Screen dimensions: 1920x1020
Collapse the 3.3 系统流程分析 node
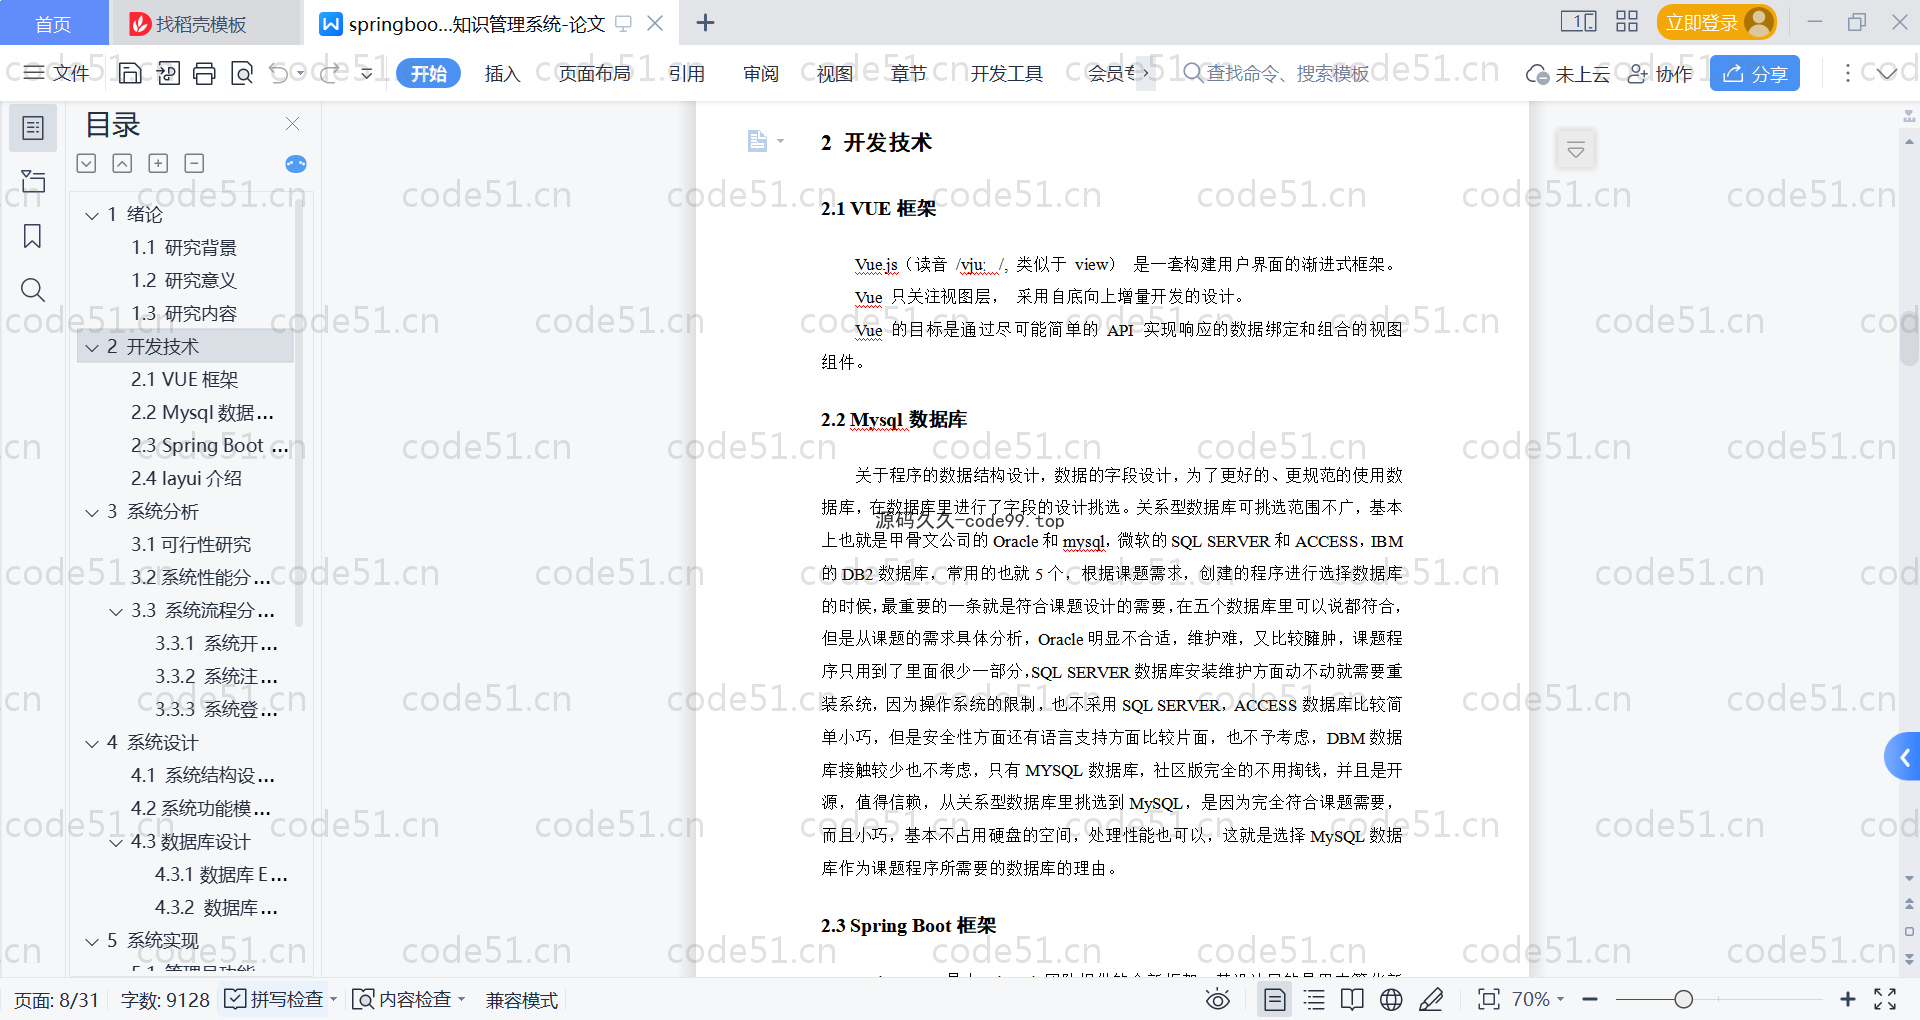tap(116, 611)
